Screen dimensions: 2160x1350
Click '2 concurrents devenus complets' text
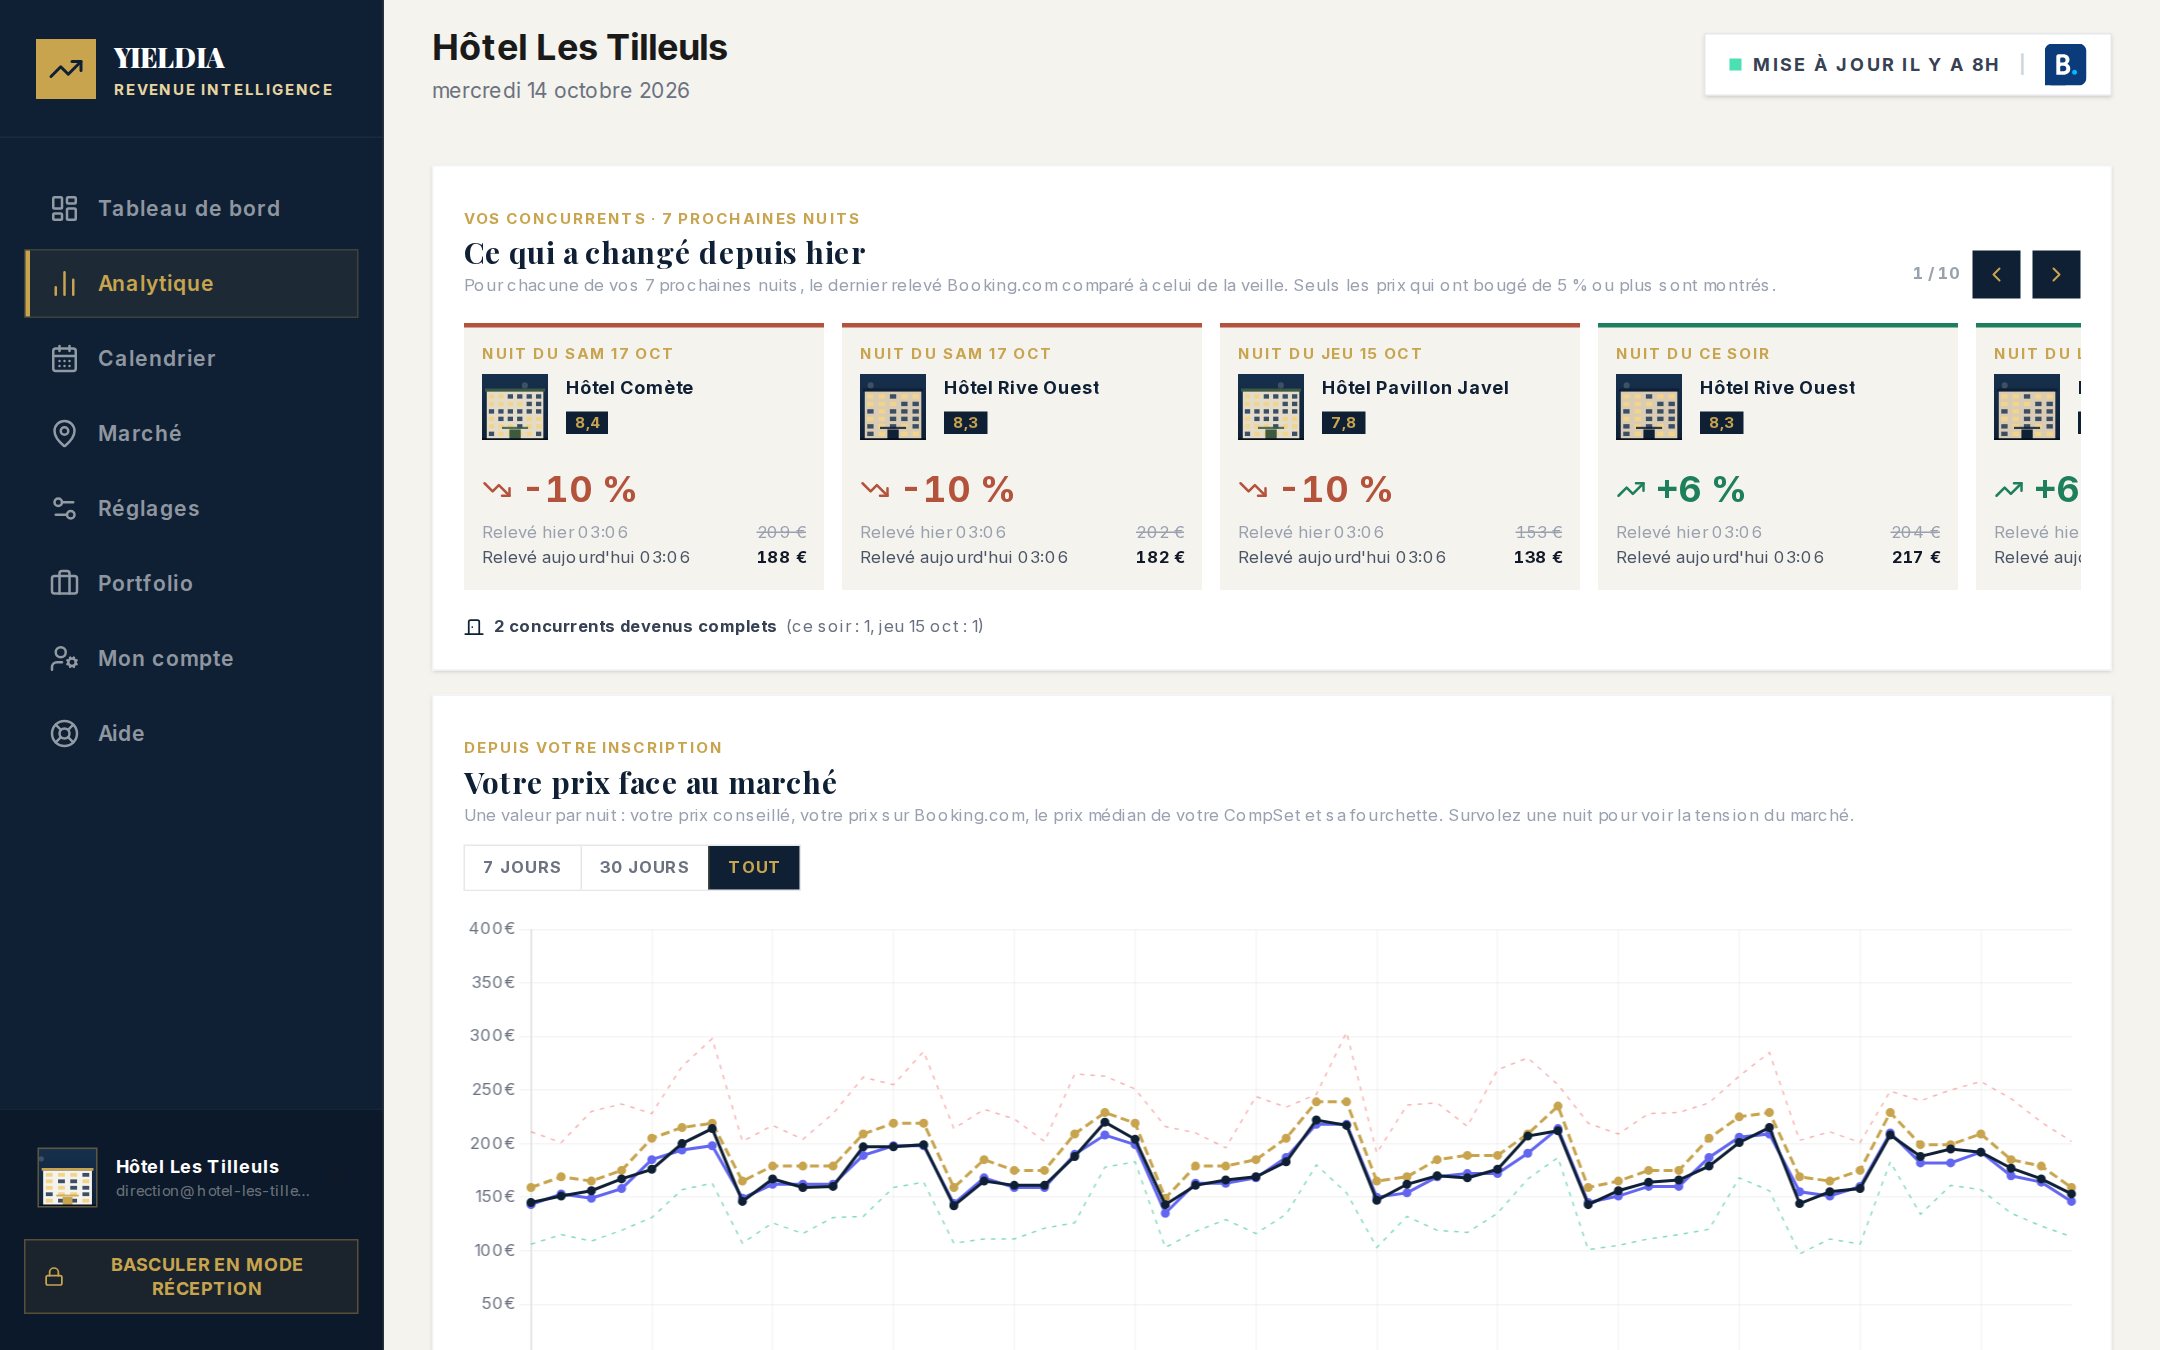coord(635,626)
